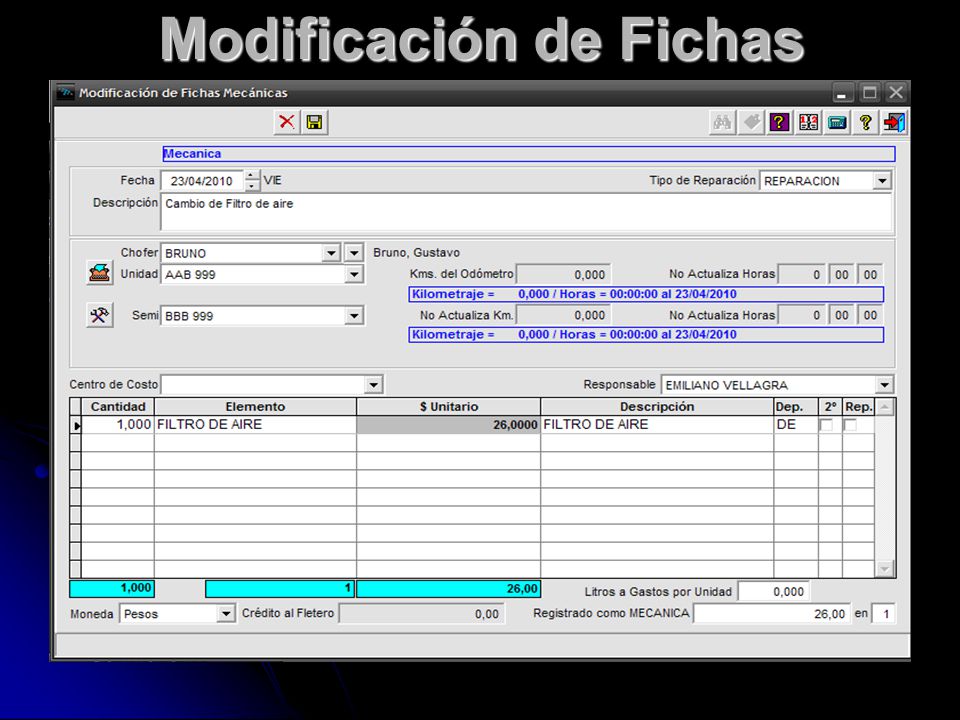Image resolution: width=960 pixels, height=720 pixels.
Task: Click the grid scrollbar up arrow
Action: coord(885,407)
